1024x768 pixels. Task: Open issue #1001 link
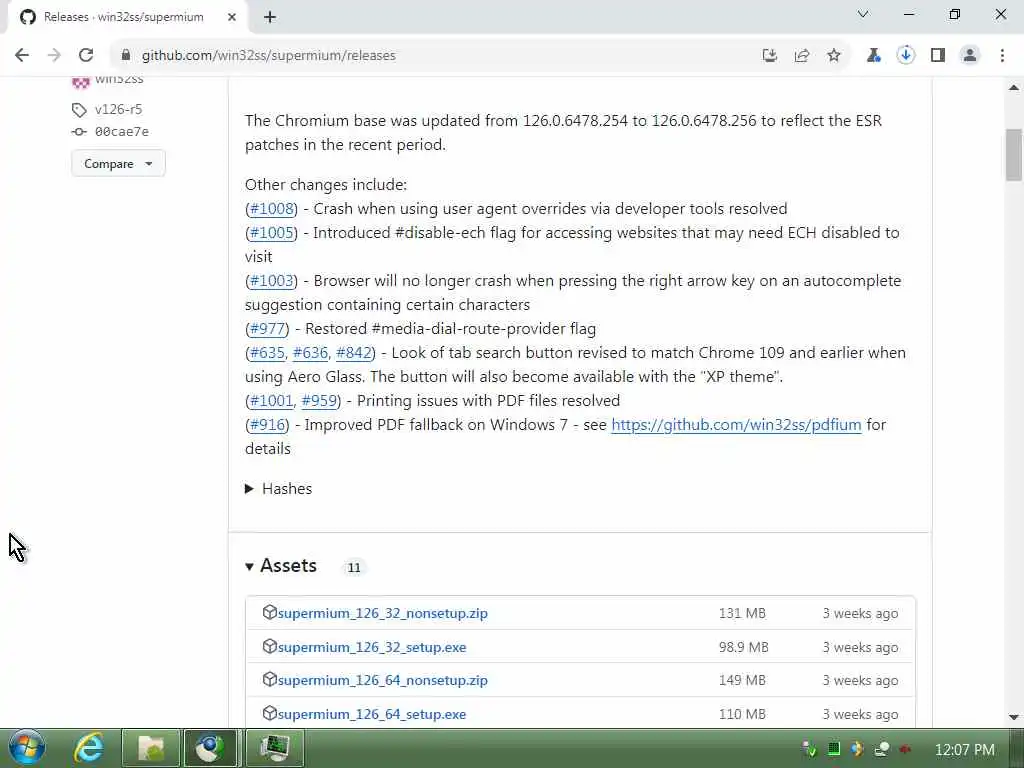(x=272, y=401)
